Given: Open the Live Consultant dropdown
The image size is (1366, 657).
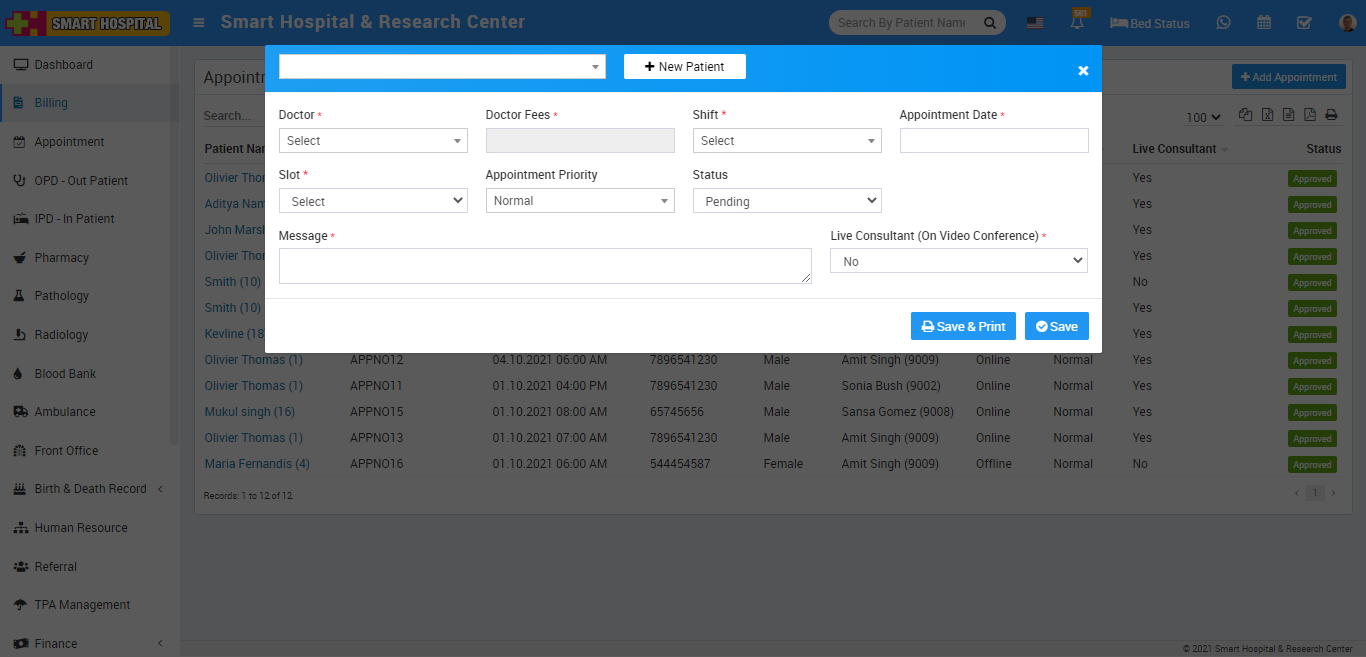Looking at the screenshot, I should [x=959, y=261].
